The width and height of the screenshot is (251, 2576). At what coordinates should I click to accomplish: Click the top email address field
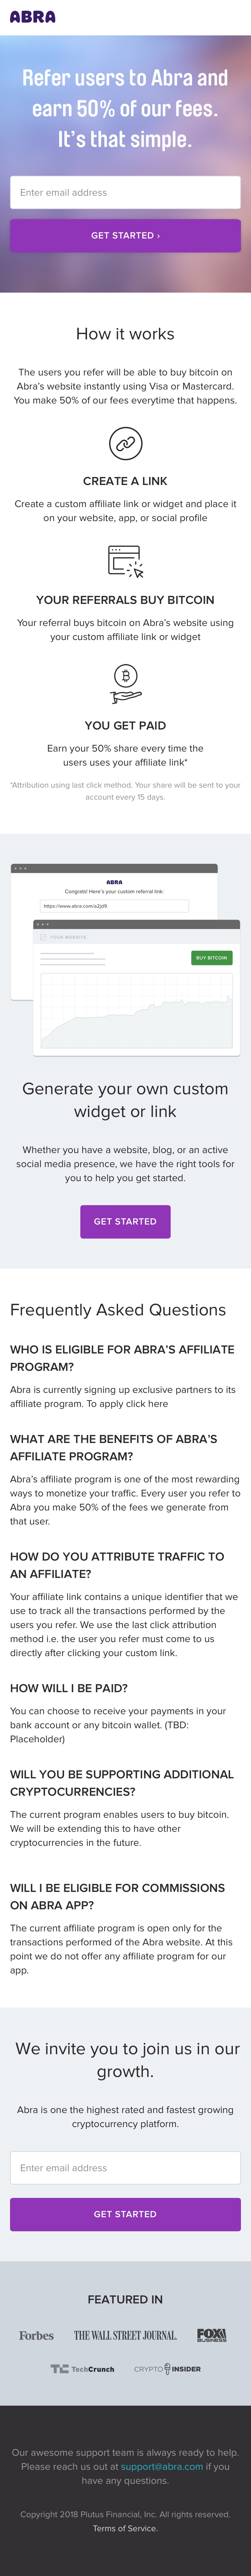click(x=125, y=192)
